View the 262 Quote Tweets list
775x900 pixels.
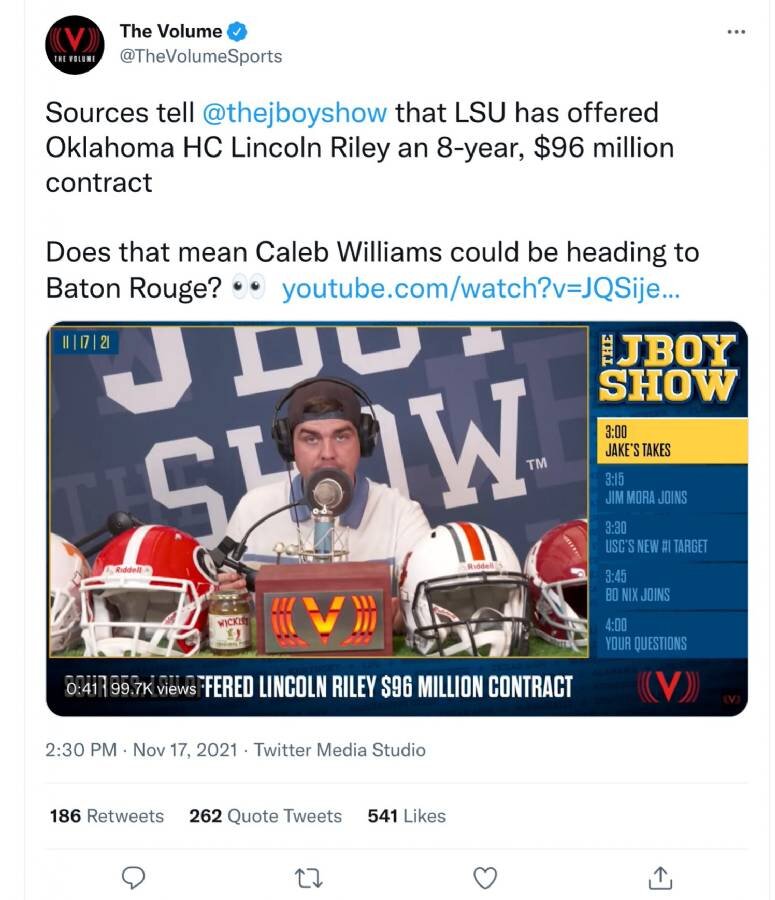(265, 816)
